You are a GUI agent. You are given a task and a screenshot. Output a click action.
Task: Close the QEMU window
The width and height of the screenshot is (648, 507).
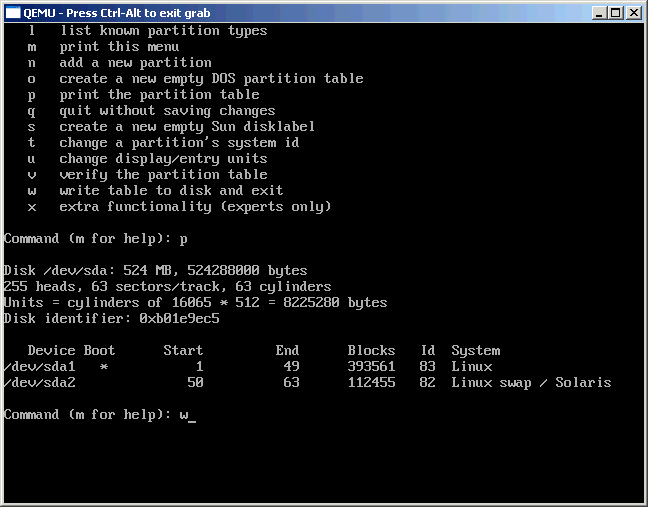click(633, 12)
